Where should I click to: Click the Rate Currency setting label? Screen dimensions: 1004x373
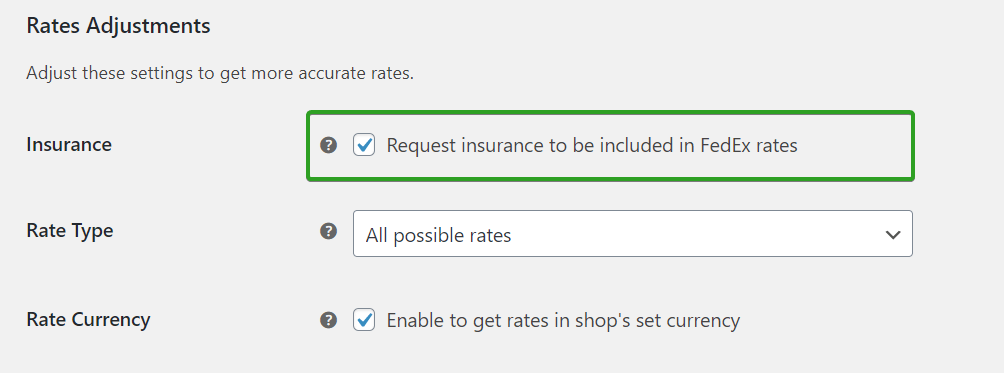pyautogui.click(x=88, y=319)
